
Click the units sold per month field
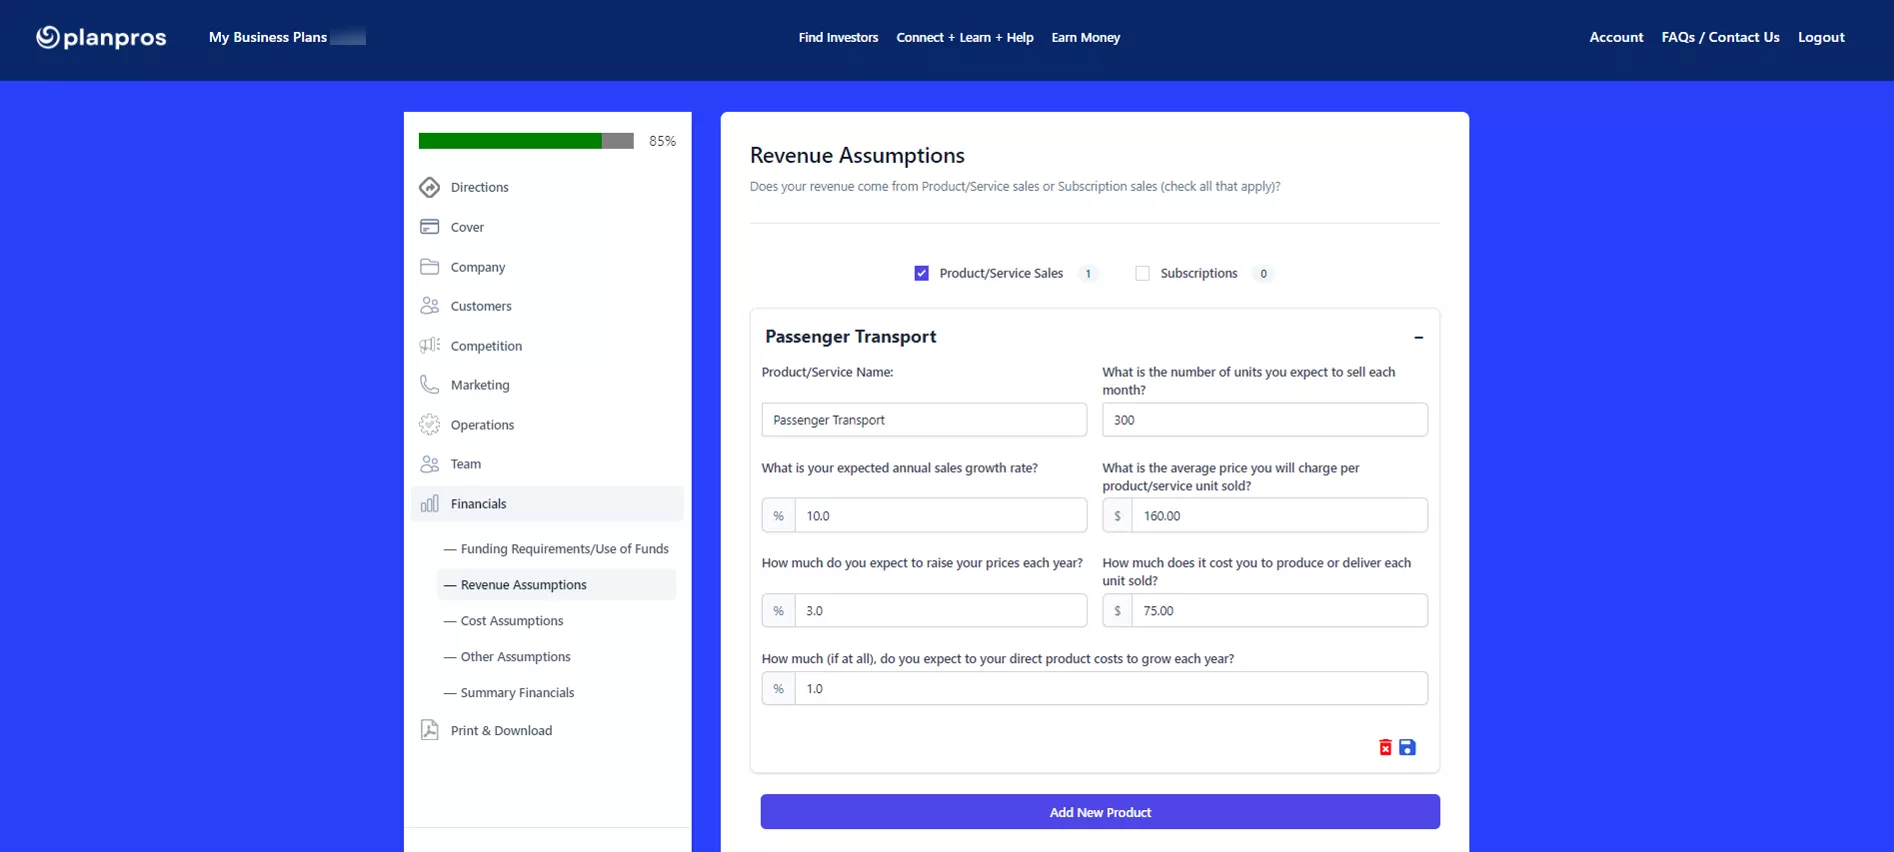click(x=1264, y=420)
